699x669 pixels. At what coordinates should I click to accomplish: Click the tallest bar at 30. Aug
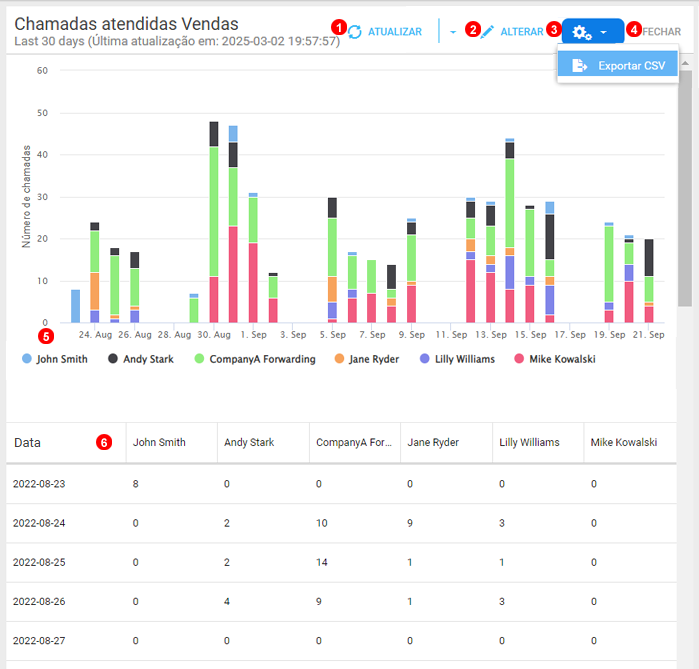pyautogui.click(x=214, y=220)
